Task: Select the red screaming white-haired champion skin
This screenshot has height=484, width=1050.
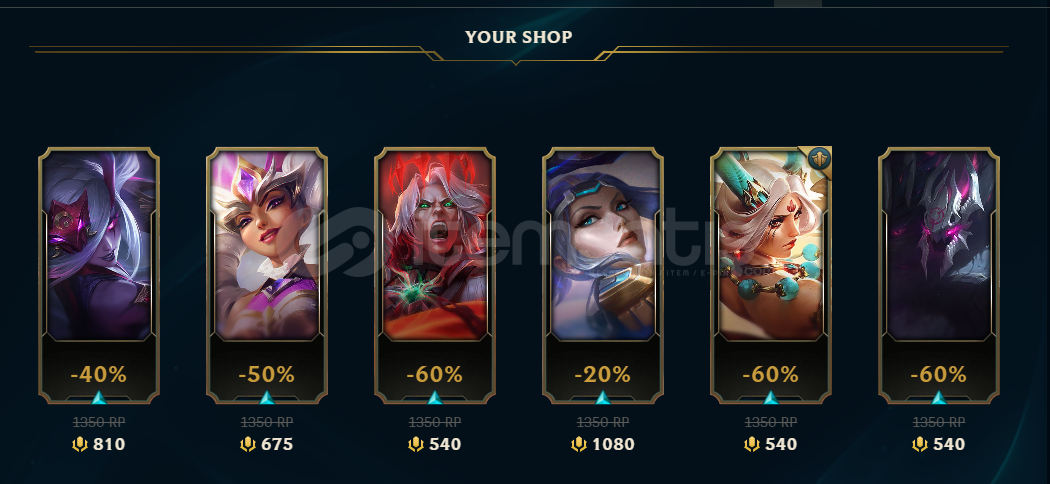Action: pos(435,245)
